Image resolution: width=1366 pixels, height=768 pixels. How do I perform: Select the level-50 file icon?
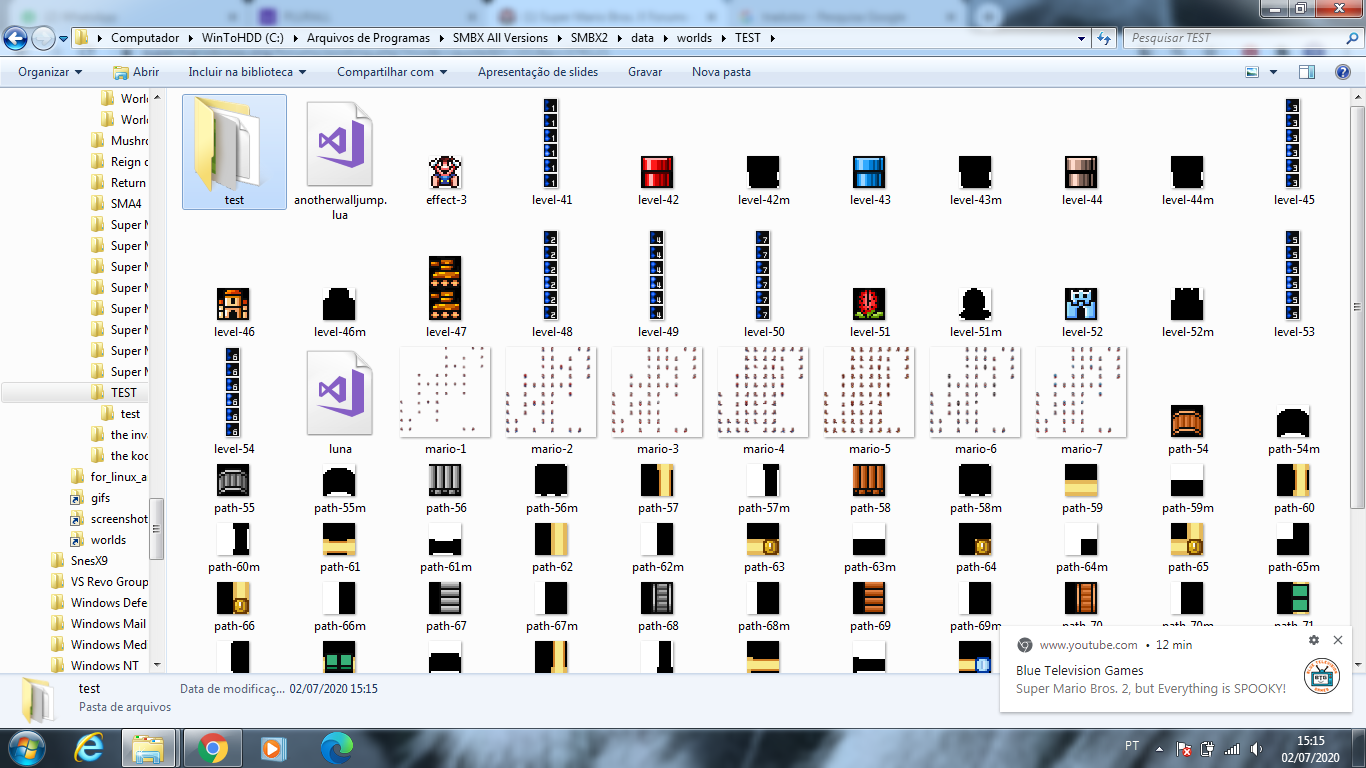pyautogui.click(x=763, y=275)
